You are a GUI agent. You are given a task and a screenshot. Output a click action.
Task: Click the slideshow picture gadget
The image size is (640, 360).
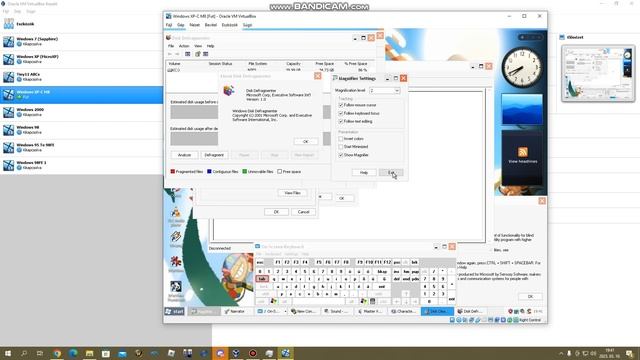pyautogui.click(x=522, y=109)
